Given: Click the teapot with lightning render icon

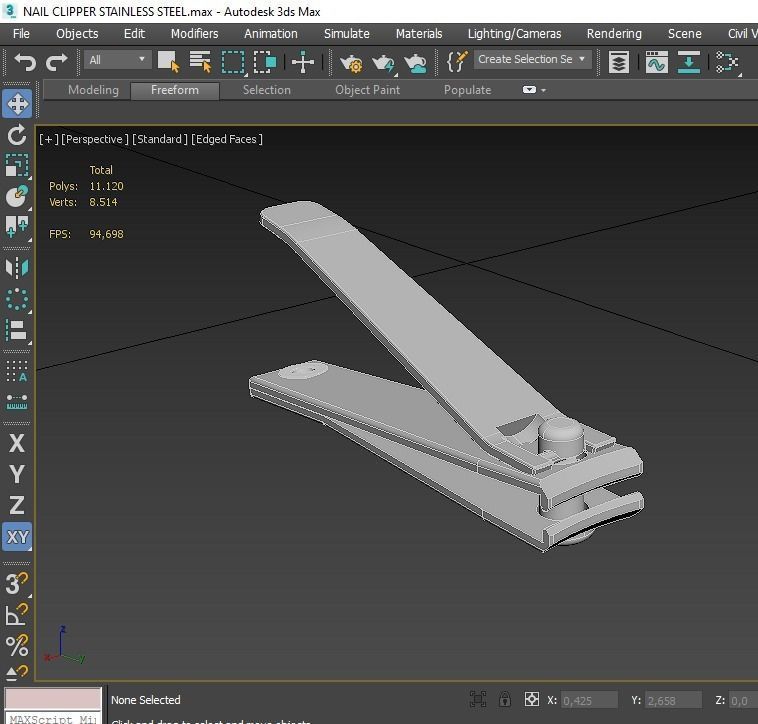Looking at the screenshot, I should (383, 63).
